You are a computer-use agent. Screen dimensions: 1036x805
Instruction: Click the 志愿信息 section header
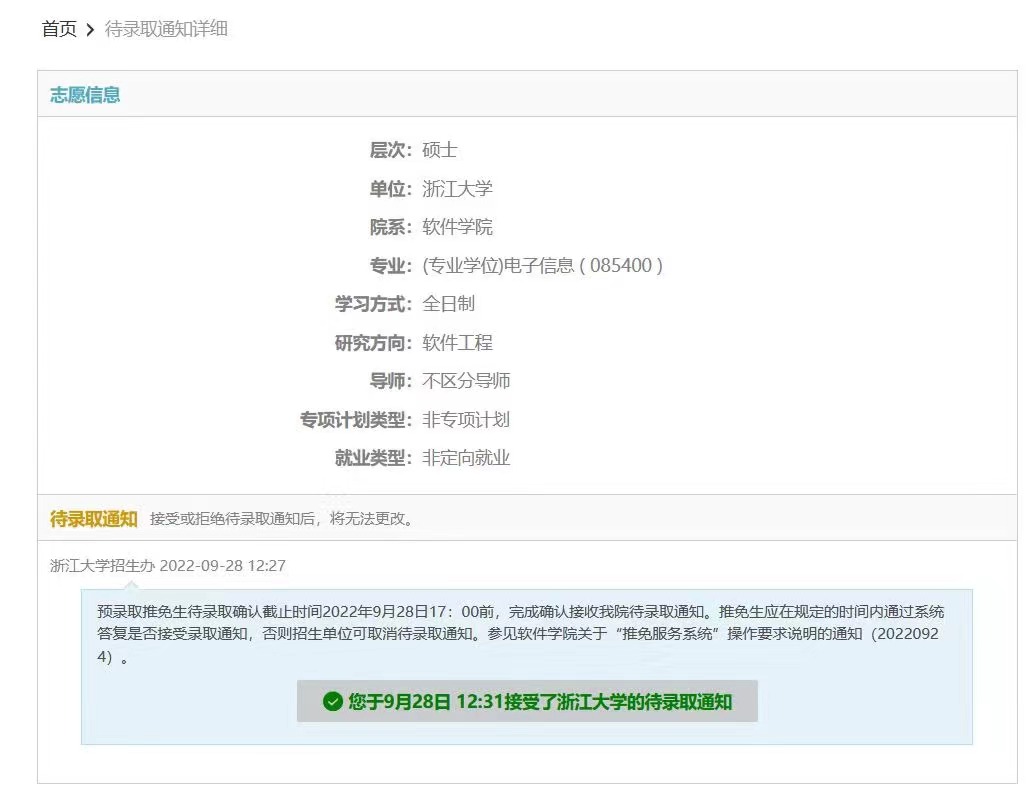[x=85, y=95]
